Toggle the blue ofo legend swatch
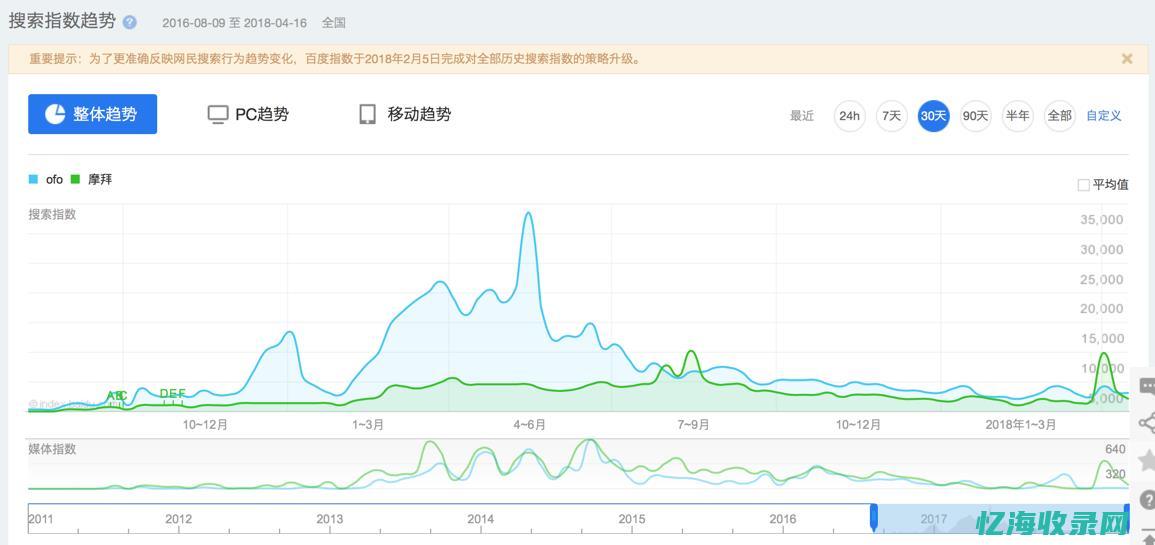This screenshot has width=1155, height=545. click(x=33, y=179)
